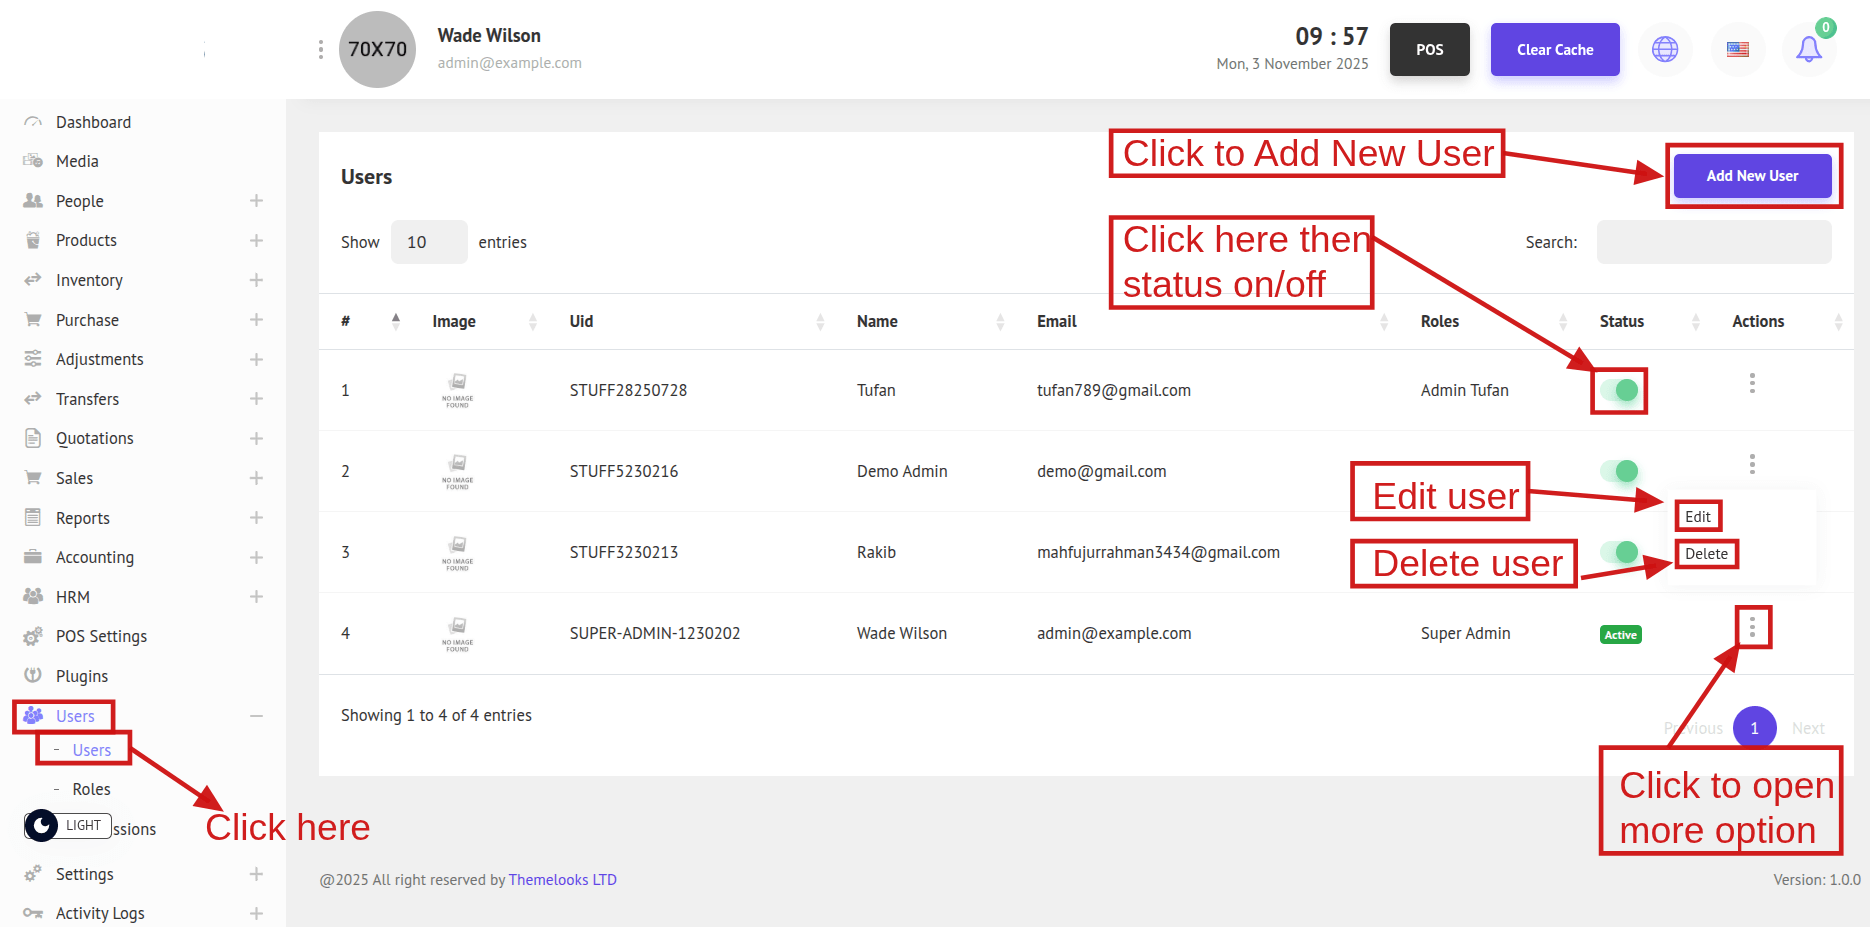Switch the LIGHT theme mode toggle
1870x927 pixels.
click(66, 826)
